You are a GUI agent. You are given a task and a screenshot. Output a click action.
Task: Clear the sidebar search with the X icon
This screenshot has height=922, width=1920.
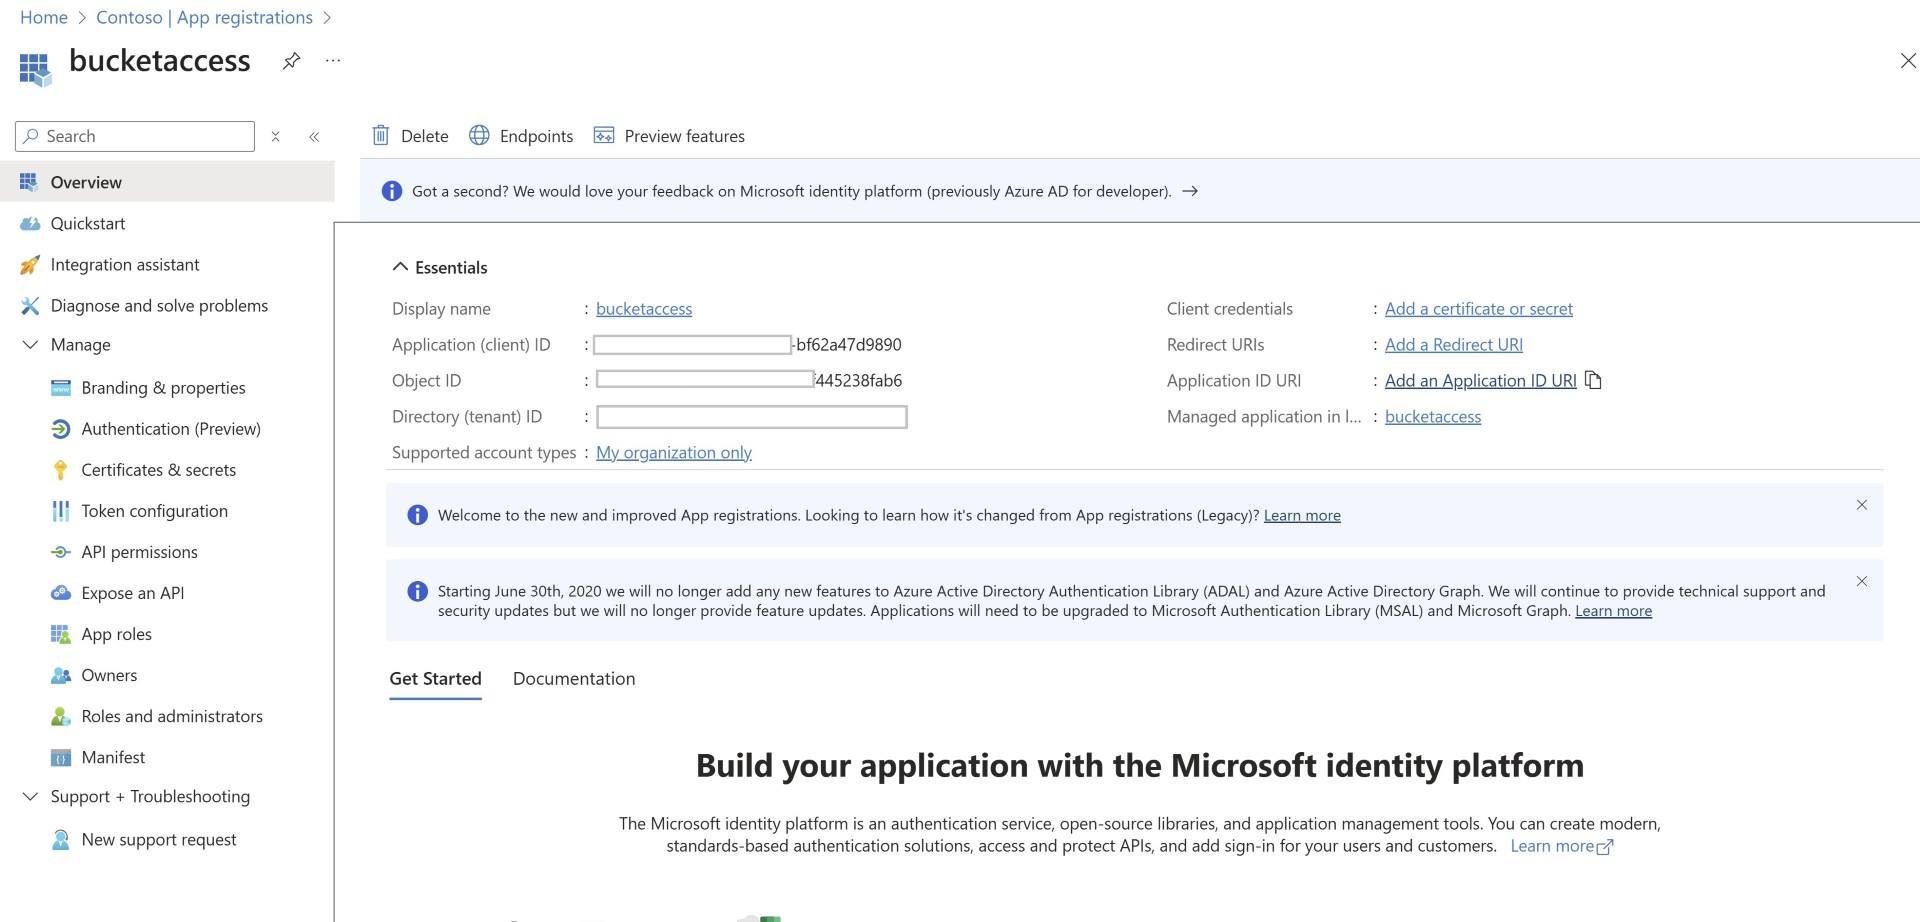[x=275, y=136]
